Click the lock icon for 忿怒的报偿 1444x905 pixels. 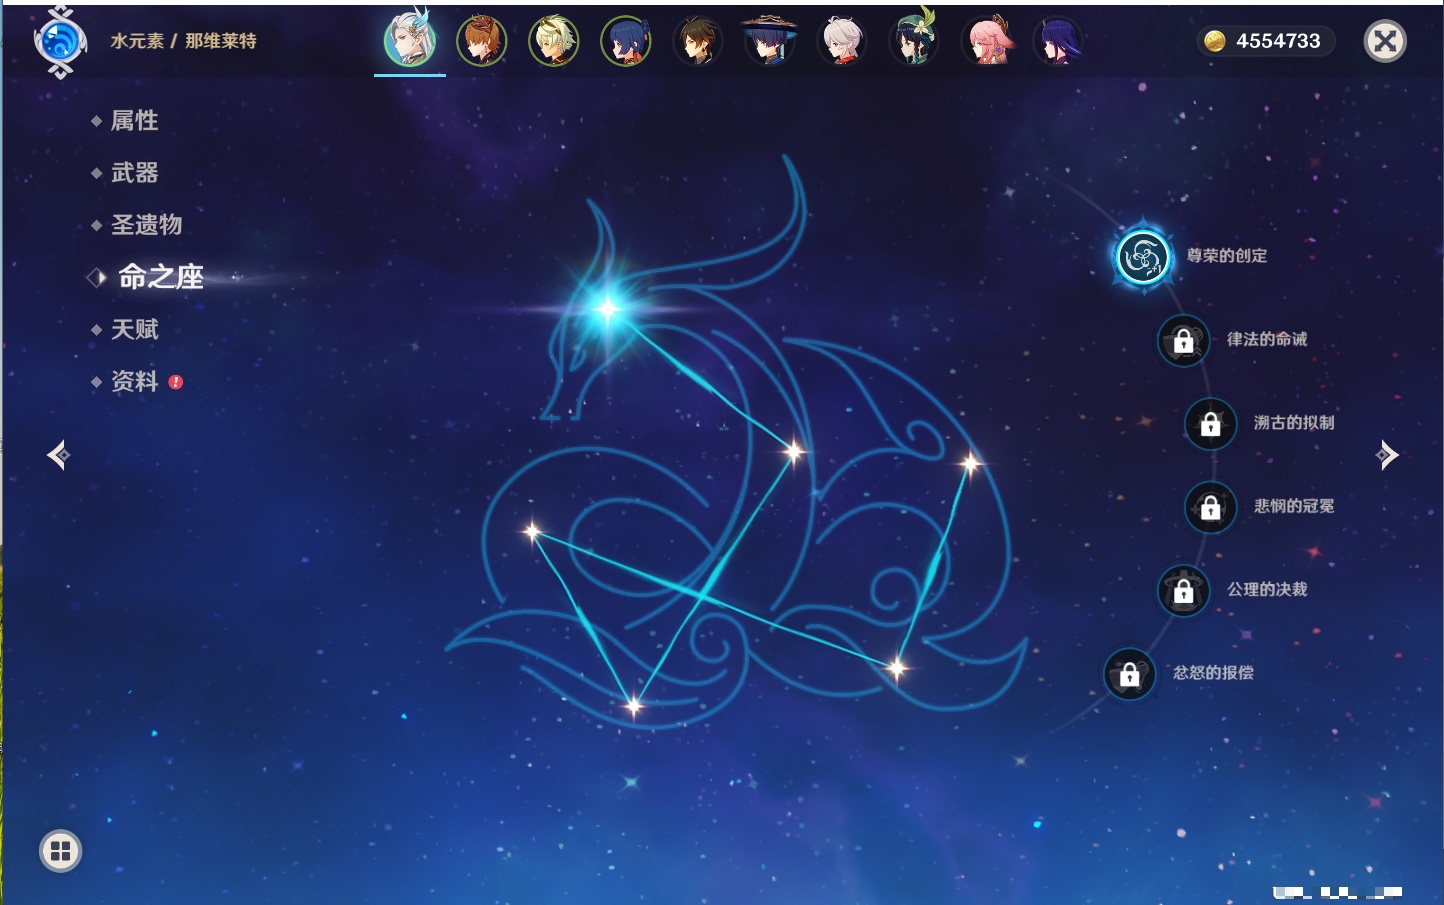pos(1129,674)
